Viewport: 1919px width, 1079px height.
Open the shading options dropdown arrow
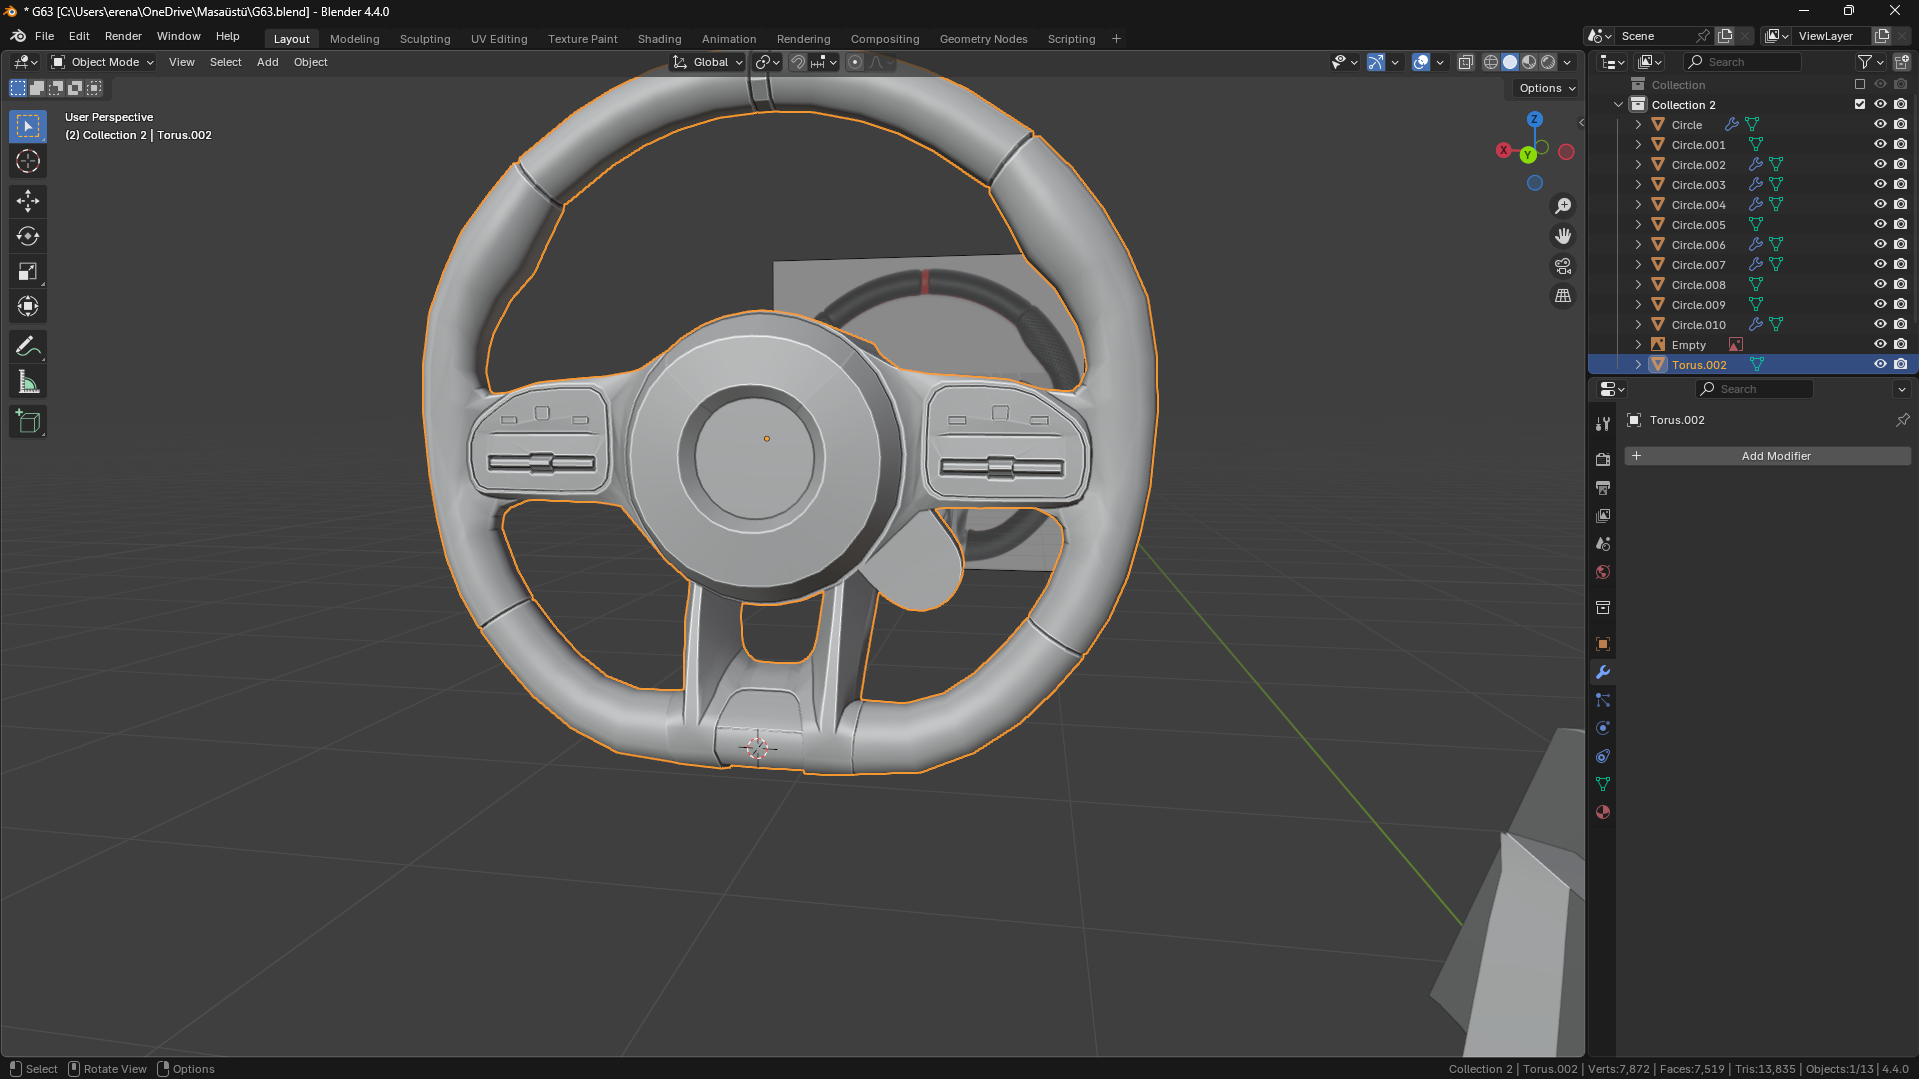pos(1568,62)
